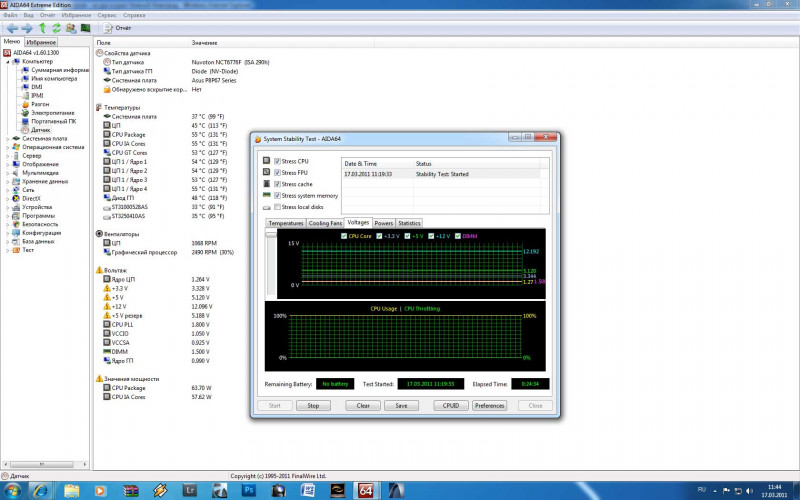Click the users toolbar icon

click(x=71, y=28)
